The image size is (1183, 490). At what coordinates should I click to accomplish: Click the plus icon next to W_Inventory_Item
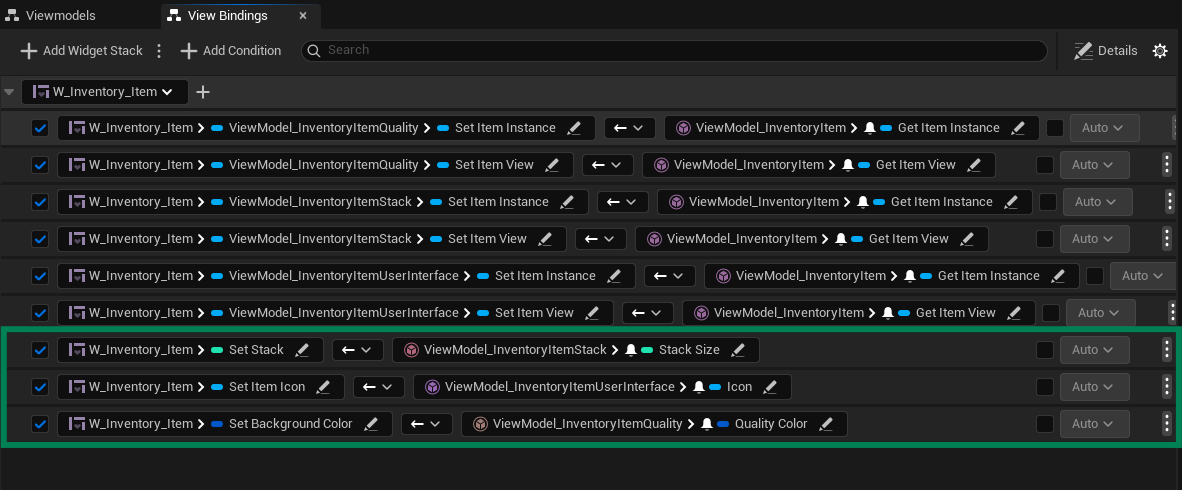[x=203, y=92]
